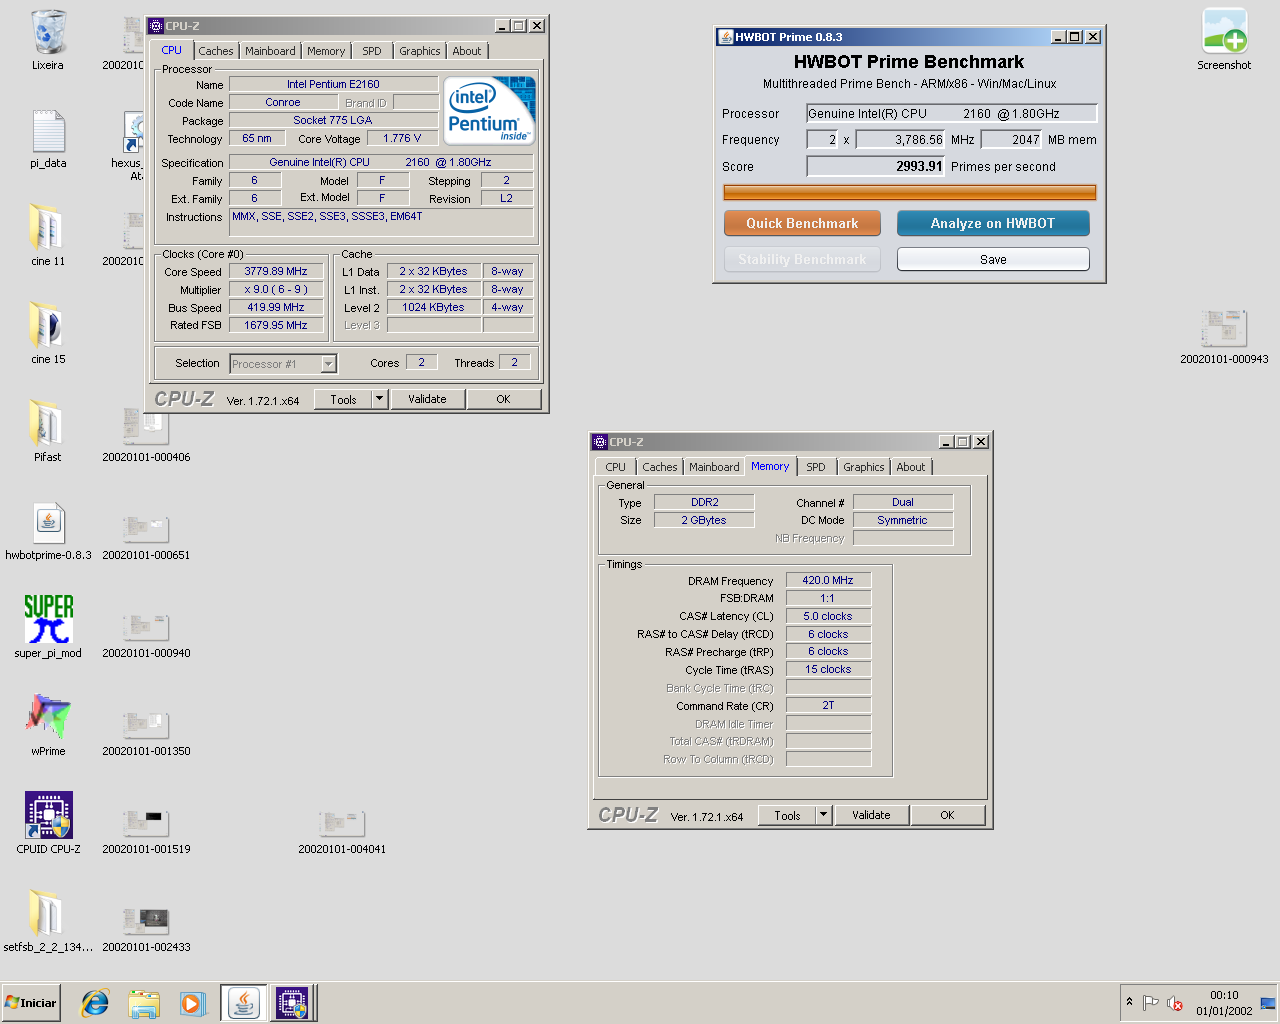
Task: Select the Mainboard tab in top CPU-Z window
Action: click(x=270, y=51)
